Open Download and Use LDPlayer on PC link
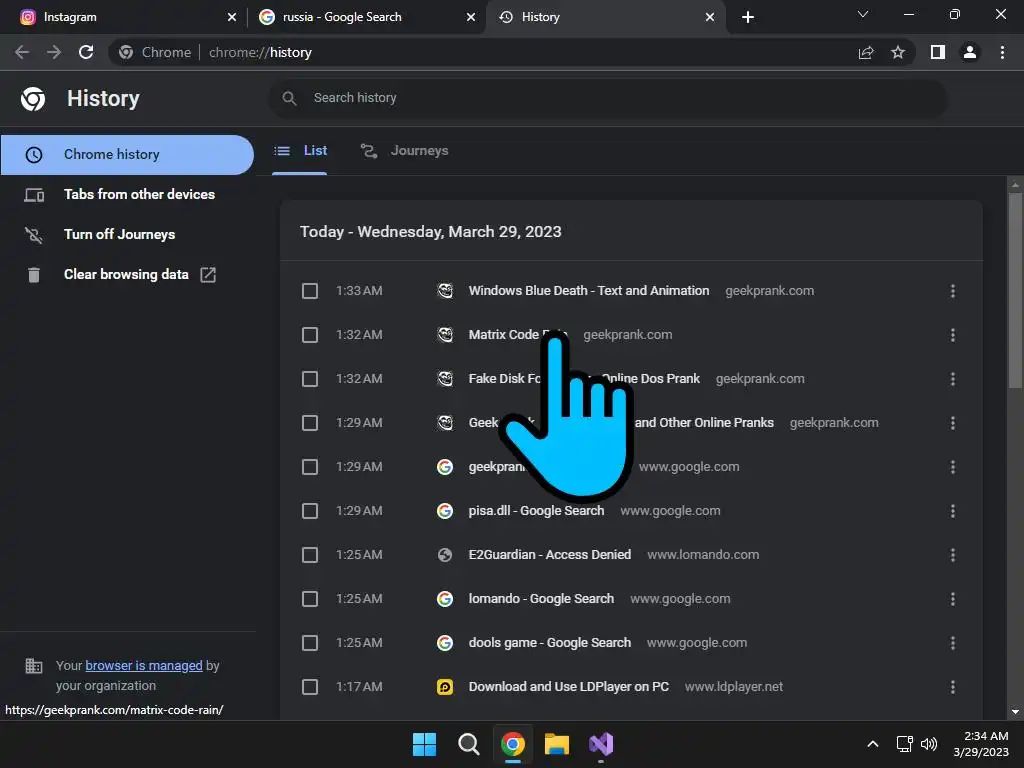 pos(569,687)
